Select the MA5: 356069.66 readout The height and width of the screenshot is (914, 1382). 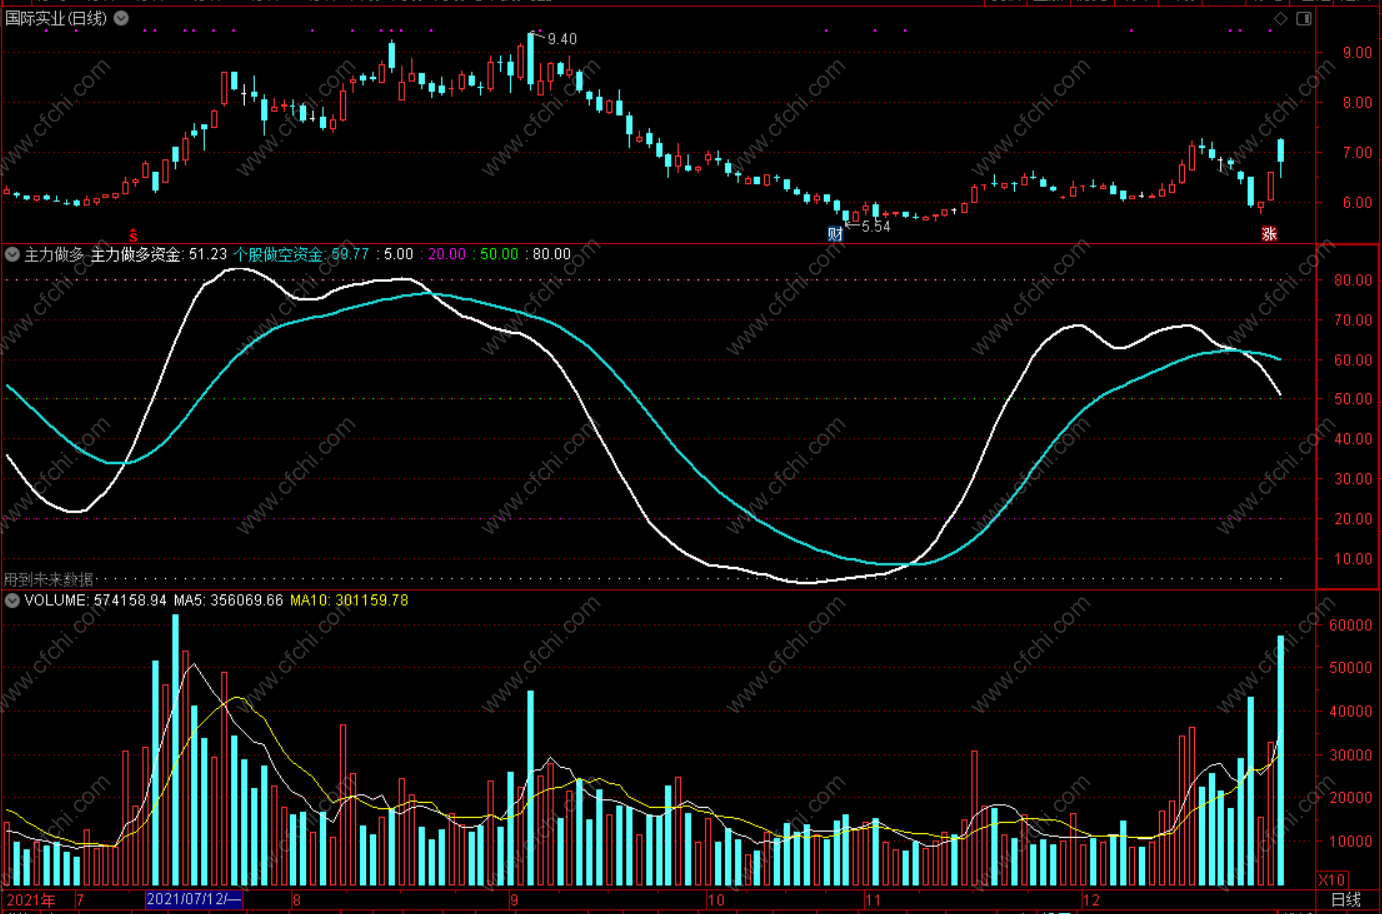228,600
